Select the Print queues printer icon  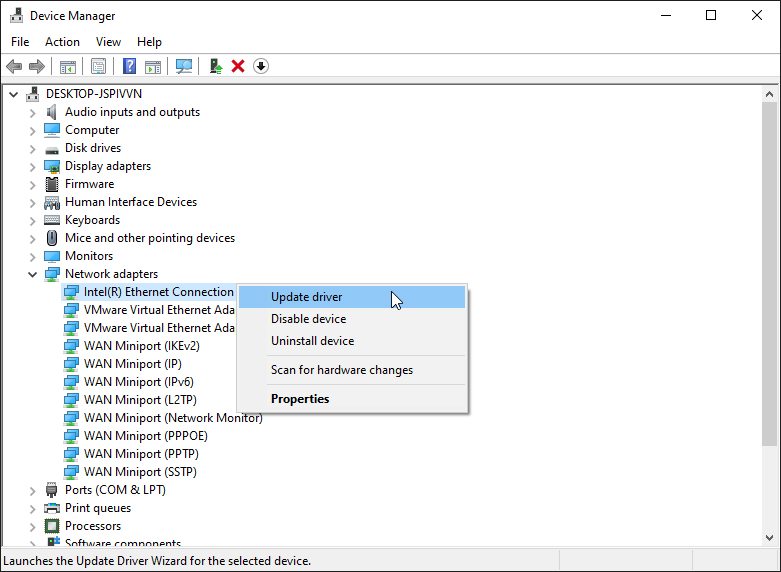click(x=52, y=508)
